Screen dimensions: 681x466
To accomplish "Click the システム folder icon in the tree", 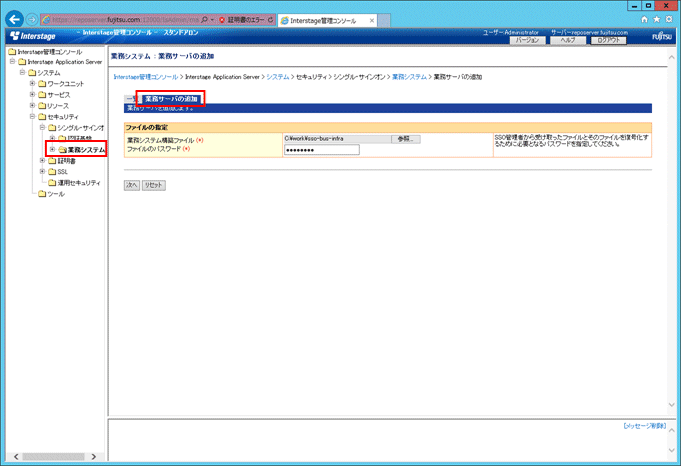I will coord(32,73).
